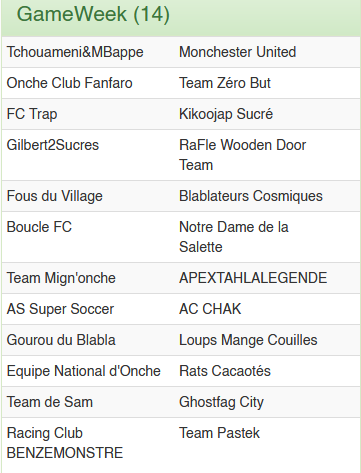Open the Tchouameni&MBappe team
This screenshot has height=473, width=361.
click(75, 52)
